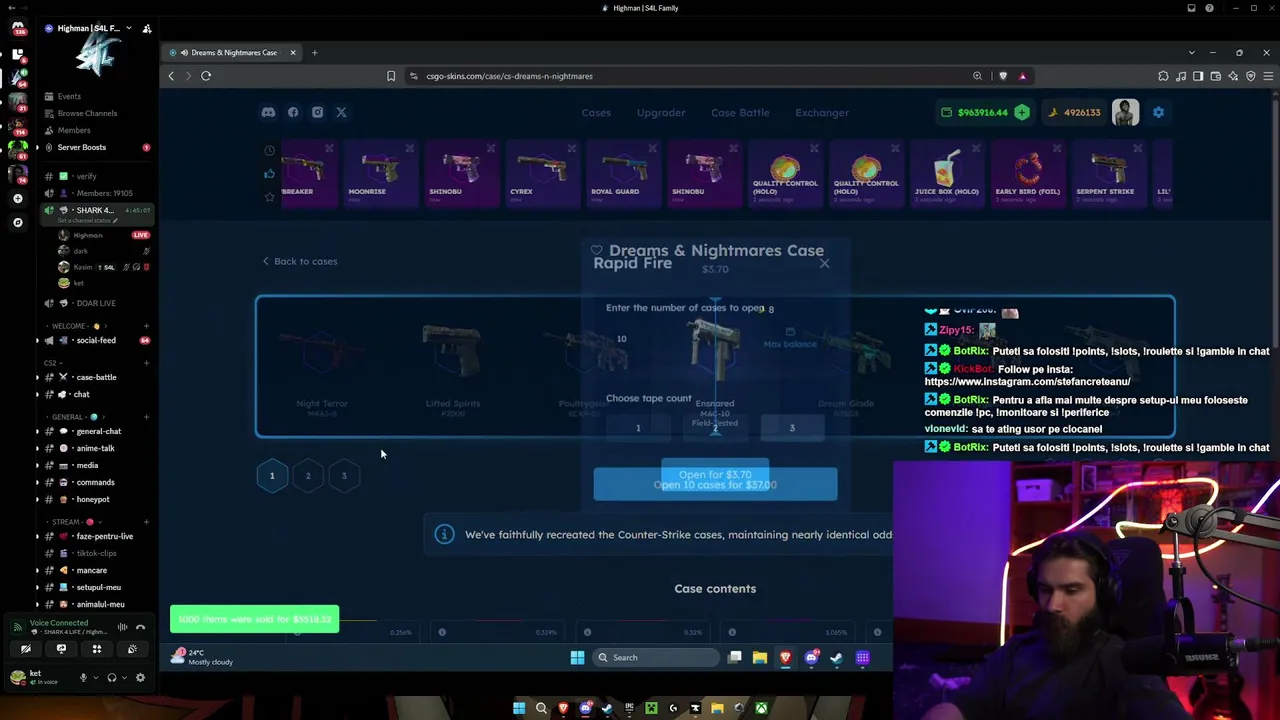
Task: Open the general-chat channel
Action: tap(98, 432)
